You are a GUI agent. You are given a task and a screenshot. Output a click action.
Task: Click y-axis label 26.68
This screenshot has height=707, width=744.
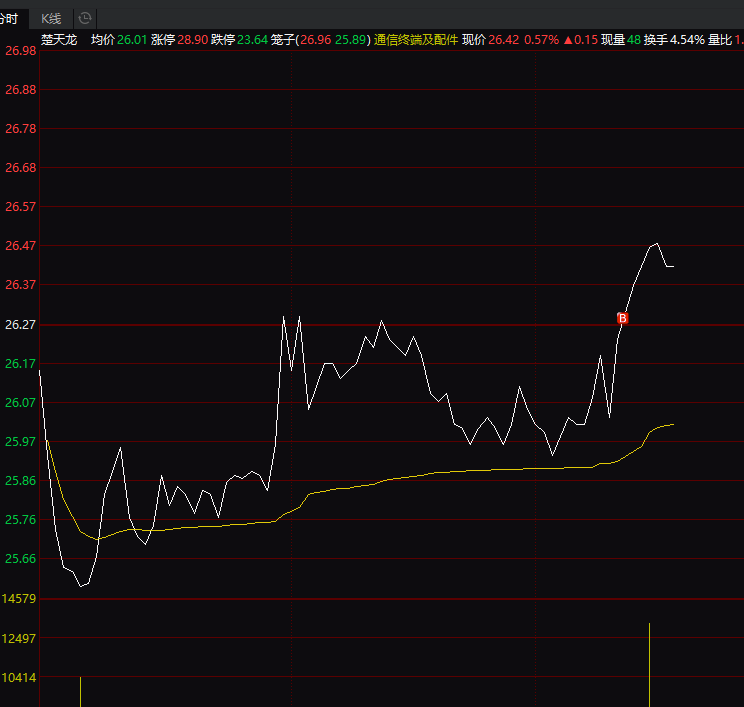(20, 167)
